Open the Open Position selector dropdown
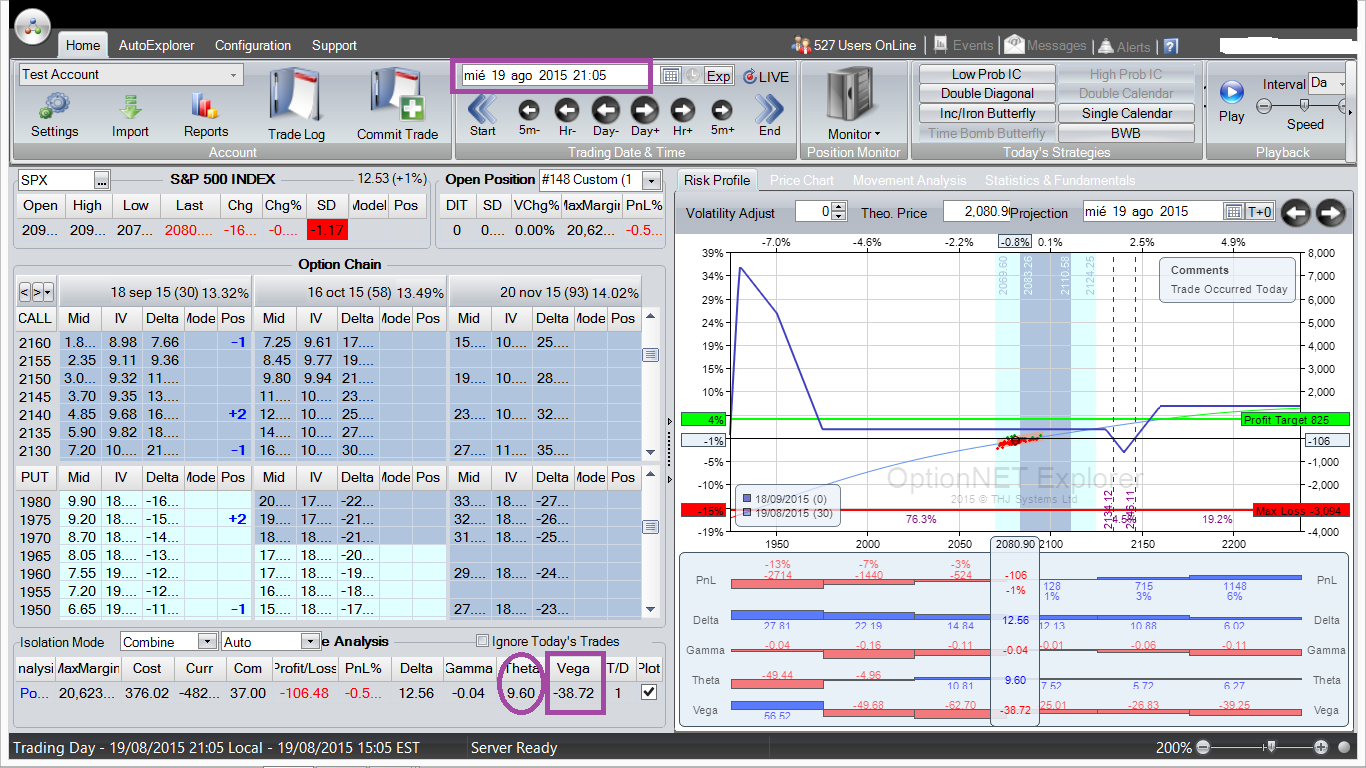This screenshot has width=1366, height=768. [x=652, y=180]
